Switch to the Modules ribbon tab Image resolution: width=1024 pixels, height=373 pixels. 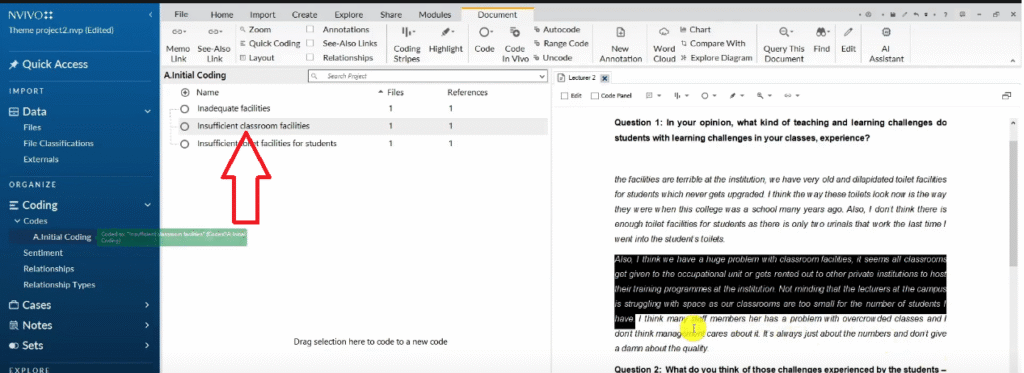click(435, 14)
